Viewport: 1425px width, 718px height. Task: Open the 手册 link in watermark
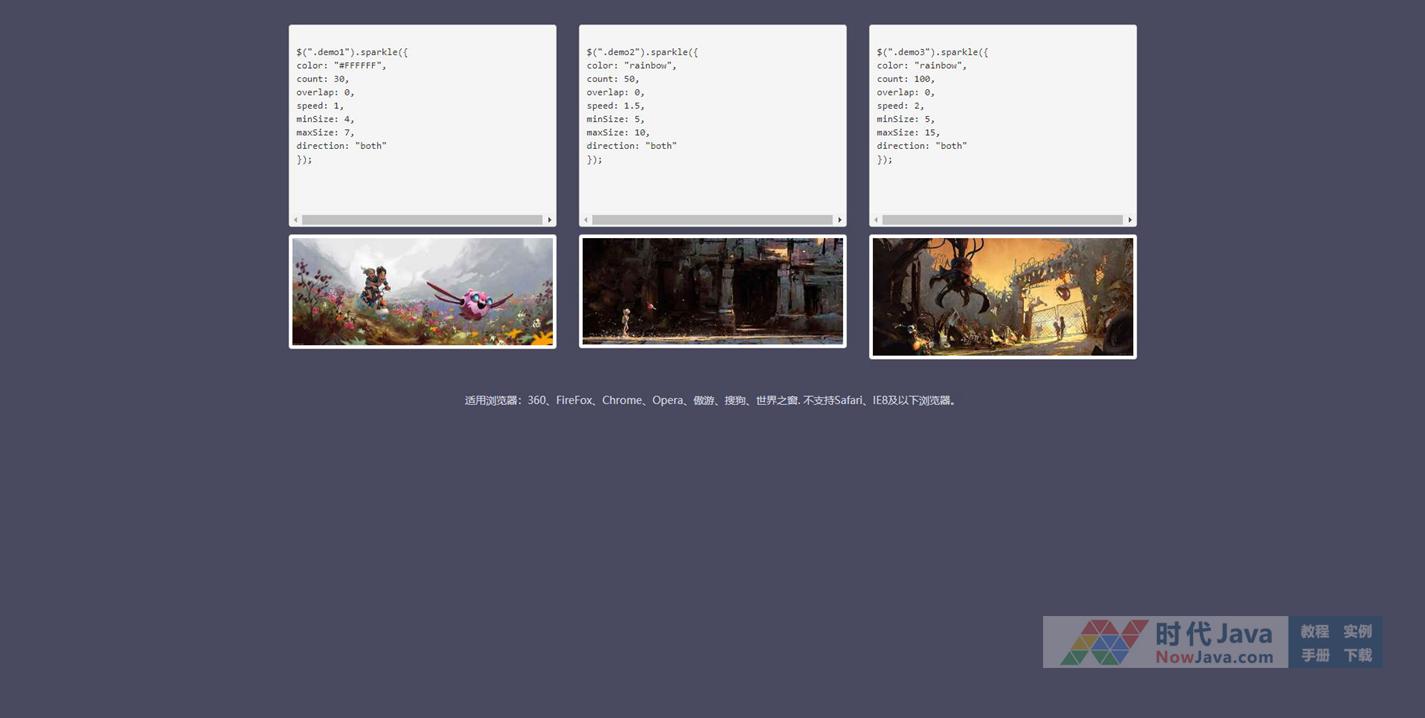coord(1314,655)
